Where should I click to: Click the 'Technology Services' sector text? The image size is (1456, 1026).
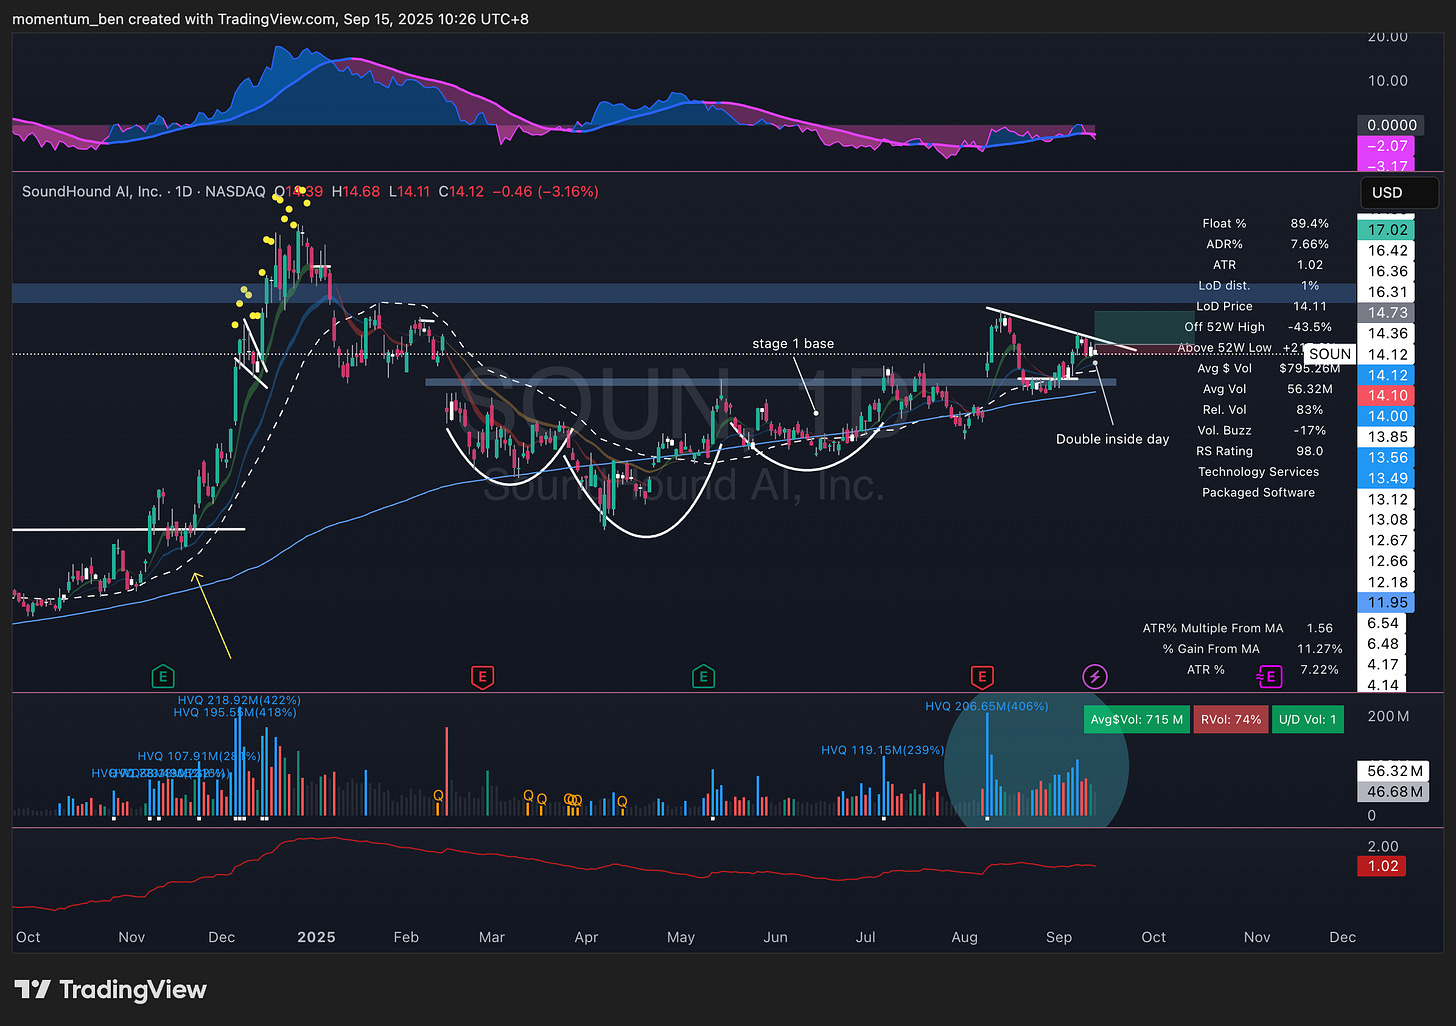coord(1258,472)
